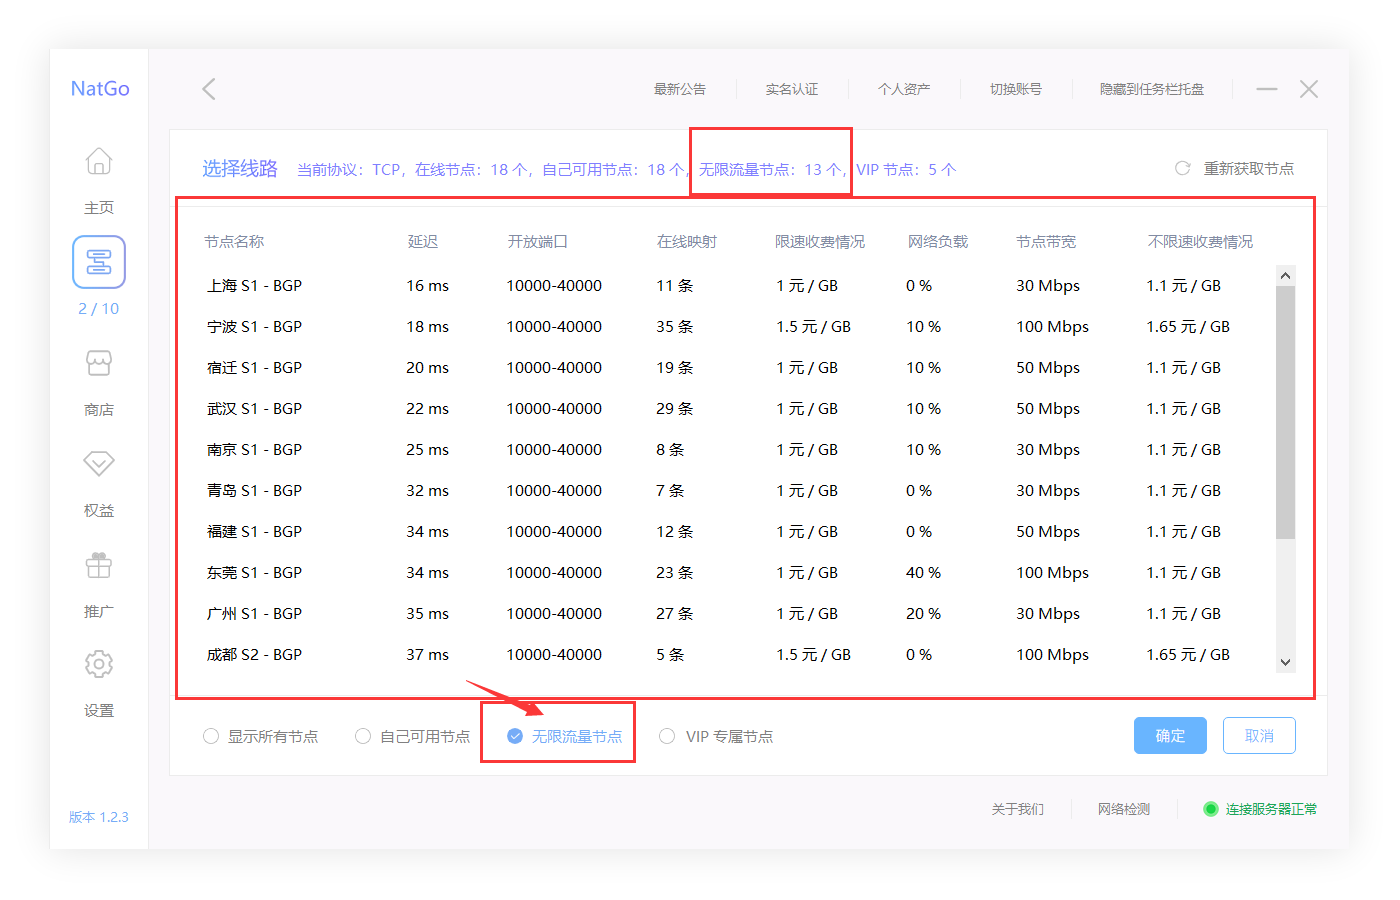The width and height of the screenshot is (1400, 900).
Task: Select the 上海 S1 - BGP node row
Action: (735, 286)
